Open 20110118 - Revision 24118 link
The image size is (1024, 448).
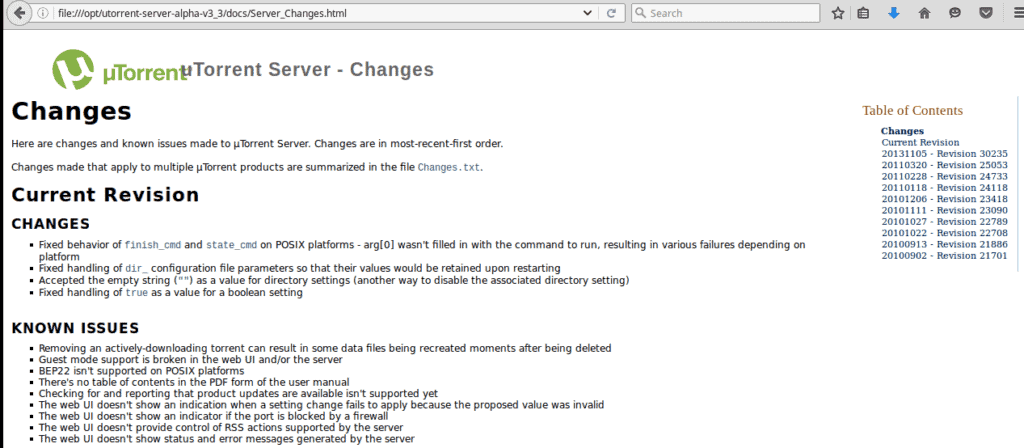[944, 187]
